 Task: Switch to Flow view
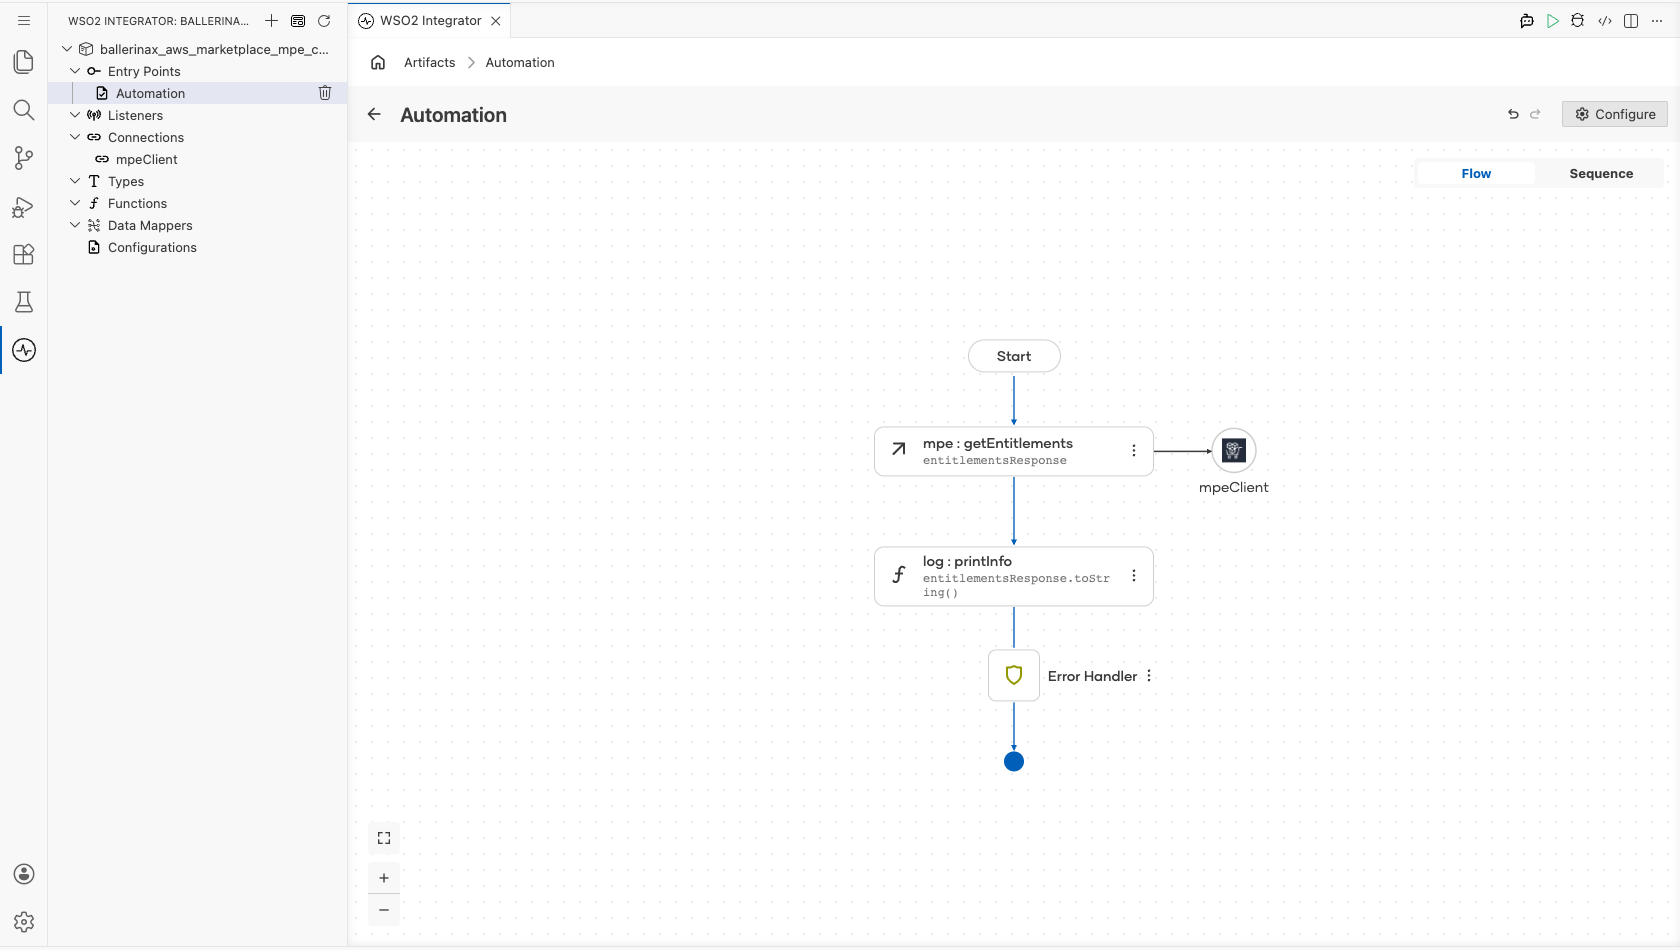(1476, 173)
